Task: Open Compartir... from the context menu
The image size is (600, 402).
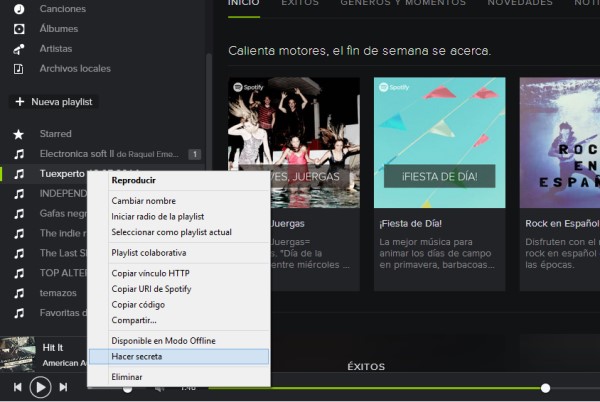Action: click(179, 321)
